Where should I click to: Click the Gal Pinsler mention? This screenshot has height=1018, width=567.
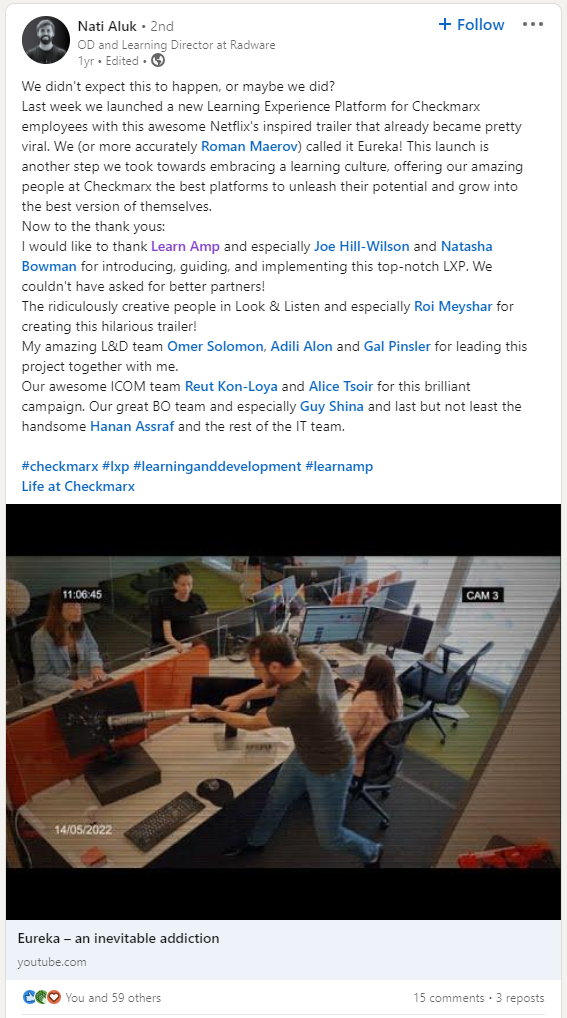point(397,346)
